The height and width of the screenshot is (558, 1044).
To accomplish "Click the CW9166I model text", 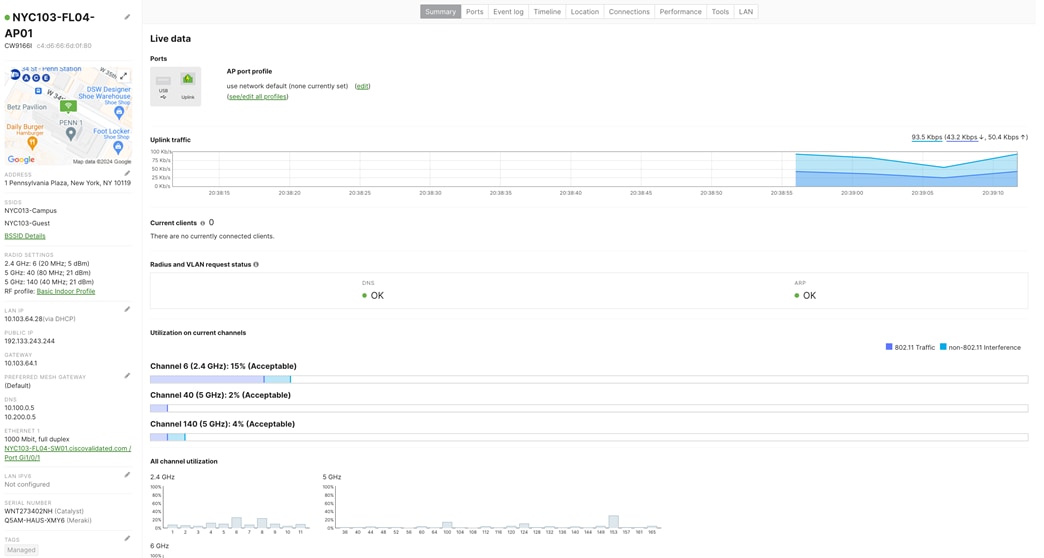I will click(18, 46).
